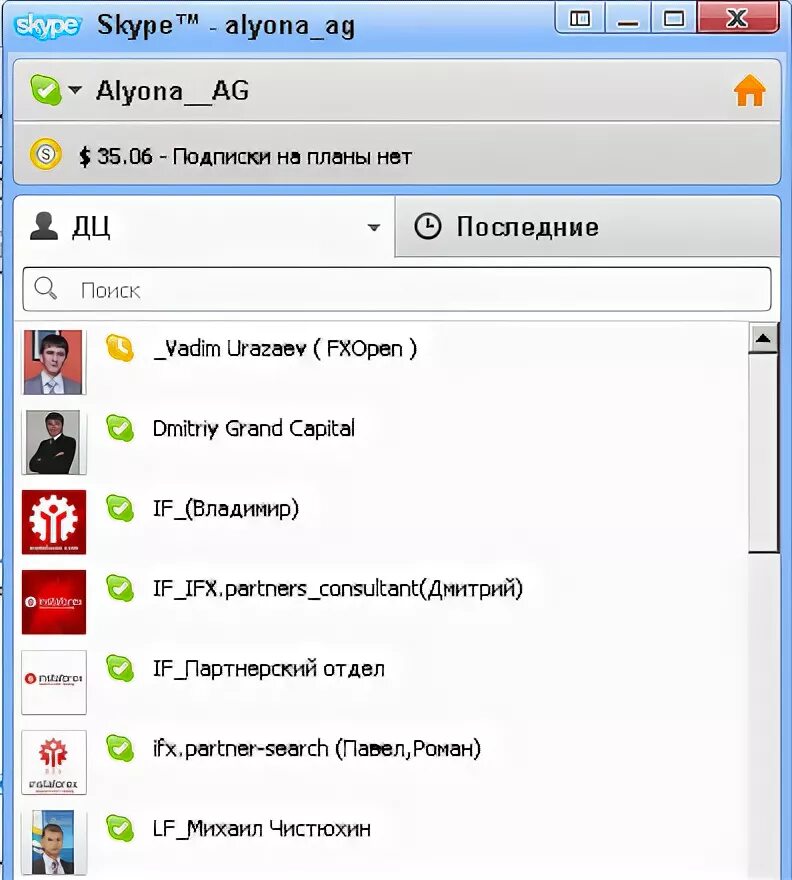
Task: Click the red gear avatar of IF_(Владимир)
Action: 54,522
